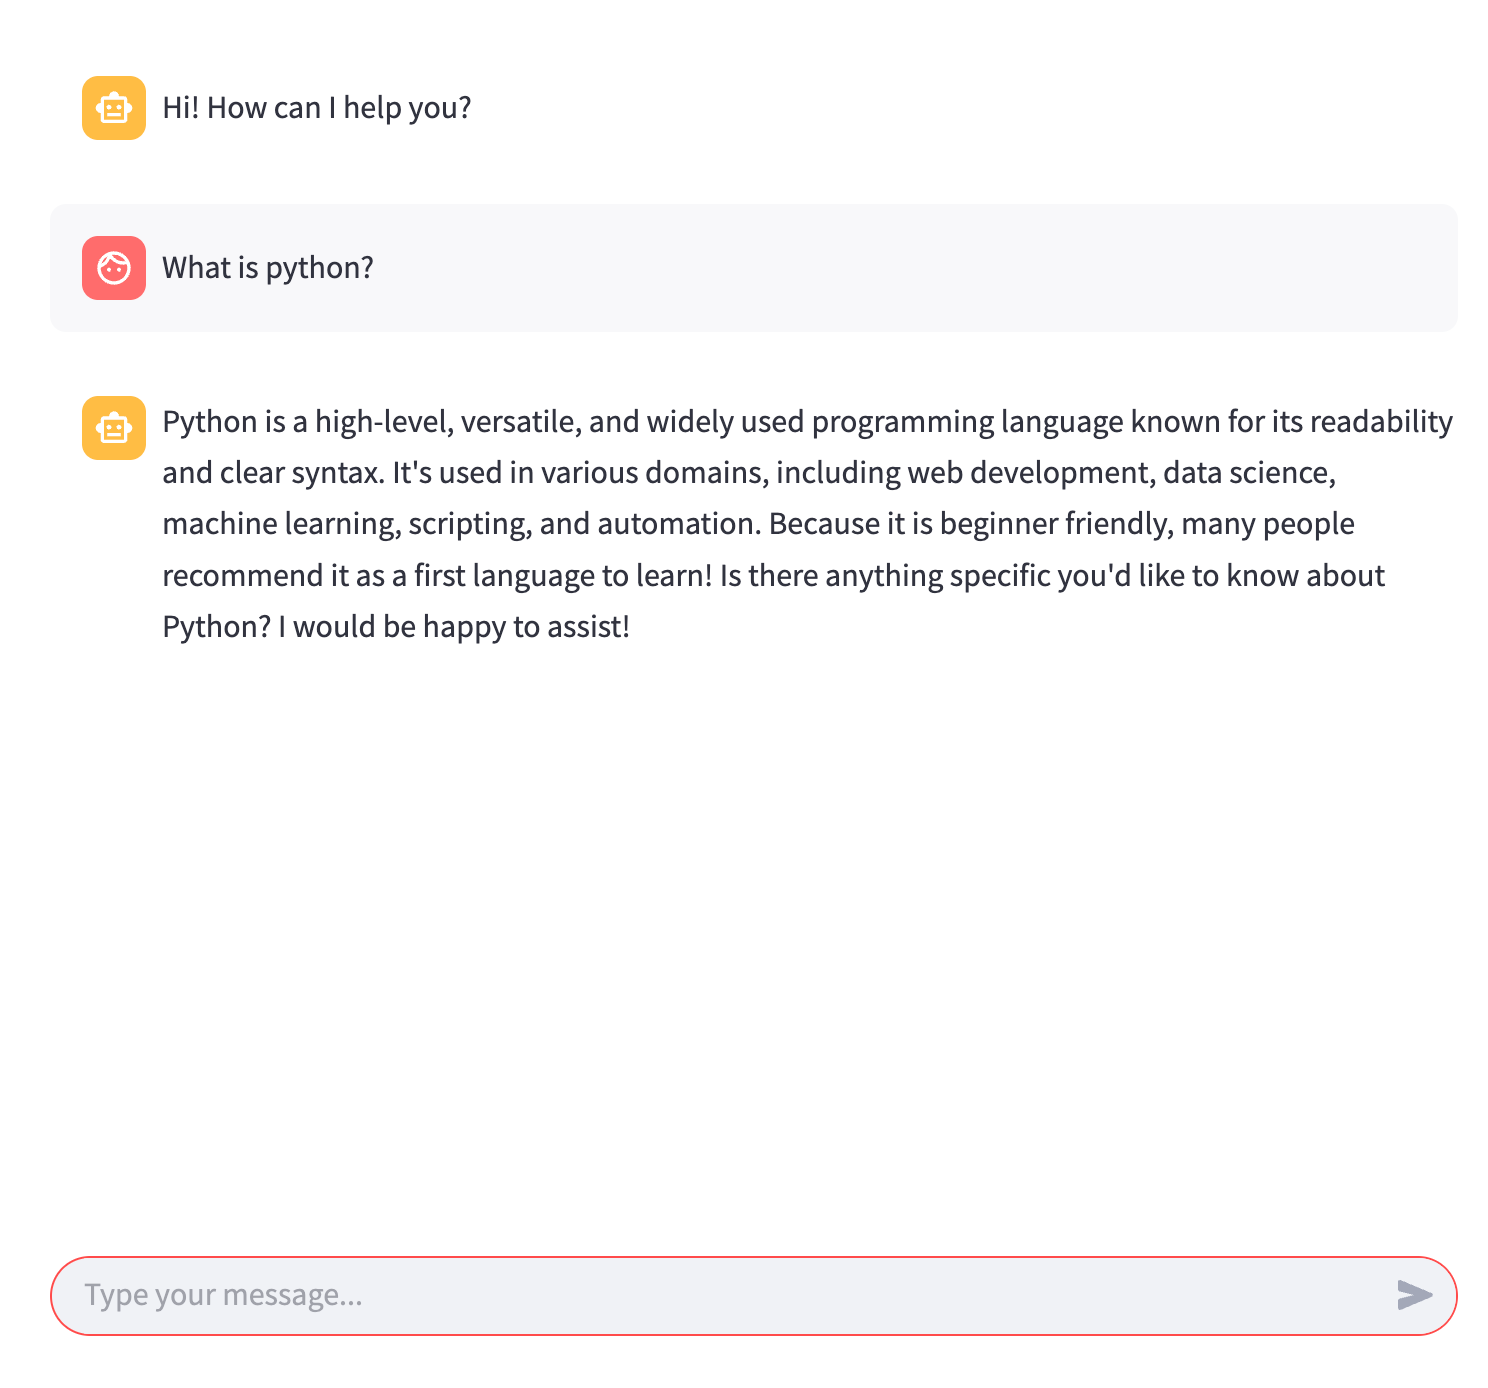Click the robot avatar beside the greeting

pyautogui.click(x=114, y=108)
